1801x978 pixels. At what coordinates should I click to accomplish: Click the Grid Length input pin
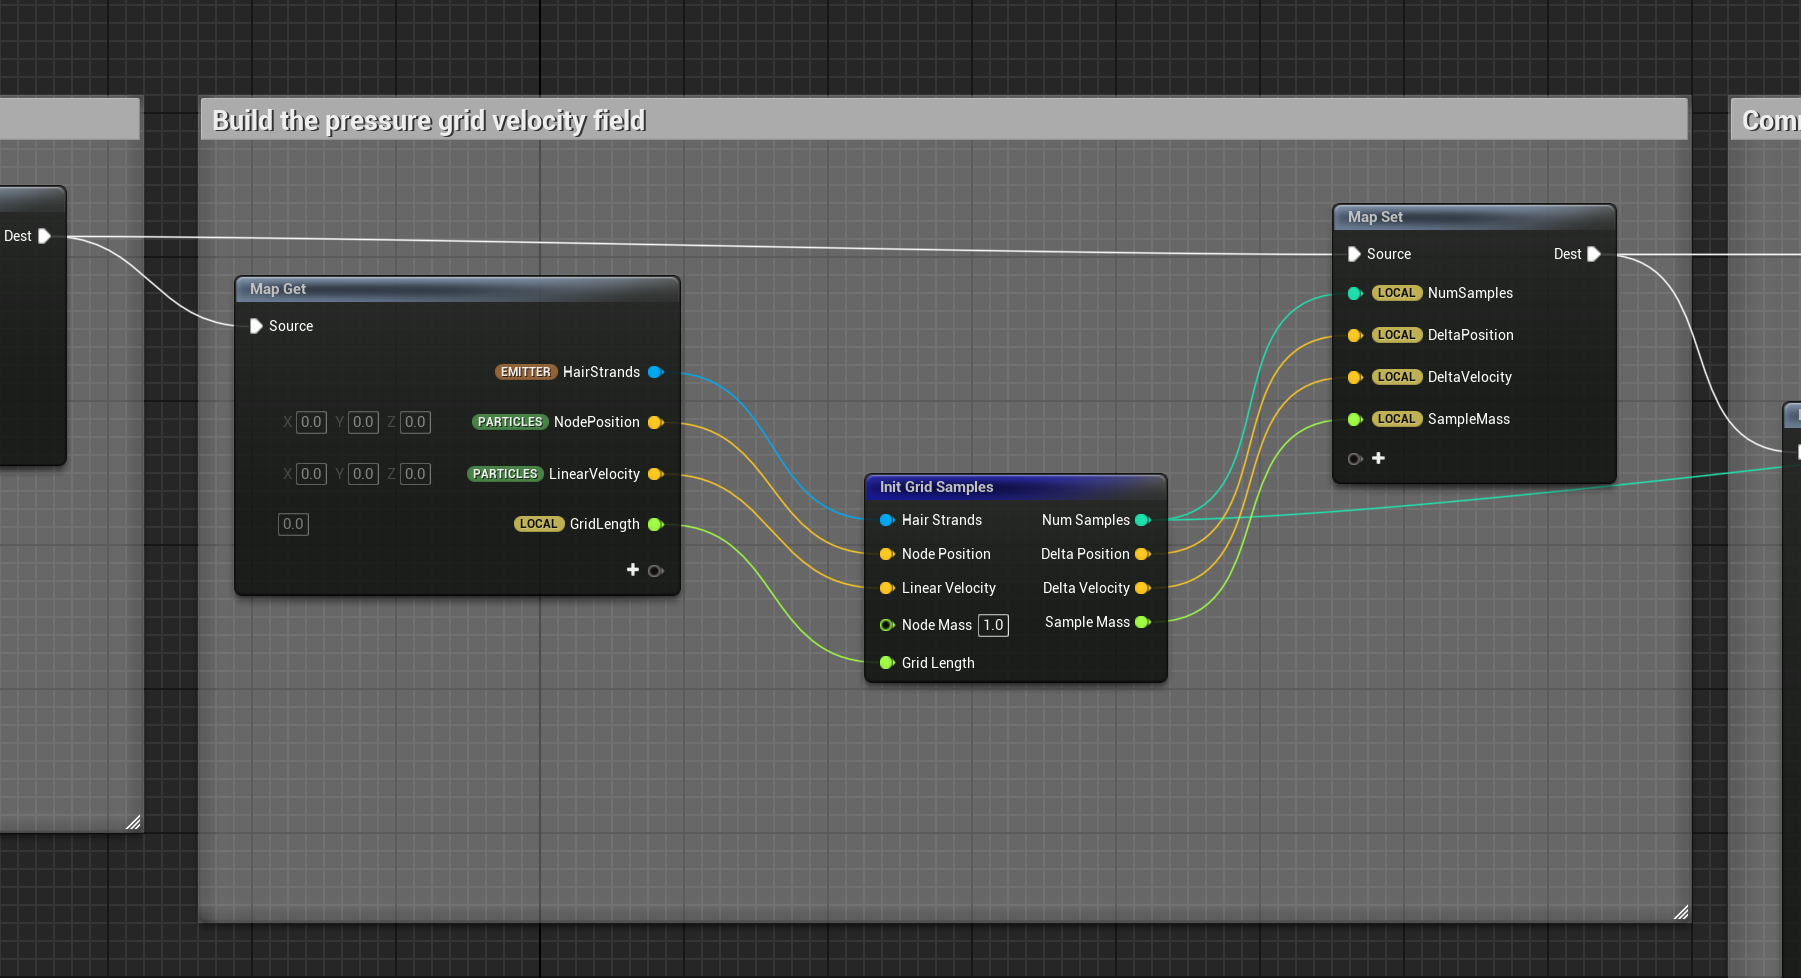pos(886,663)
